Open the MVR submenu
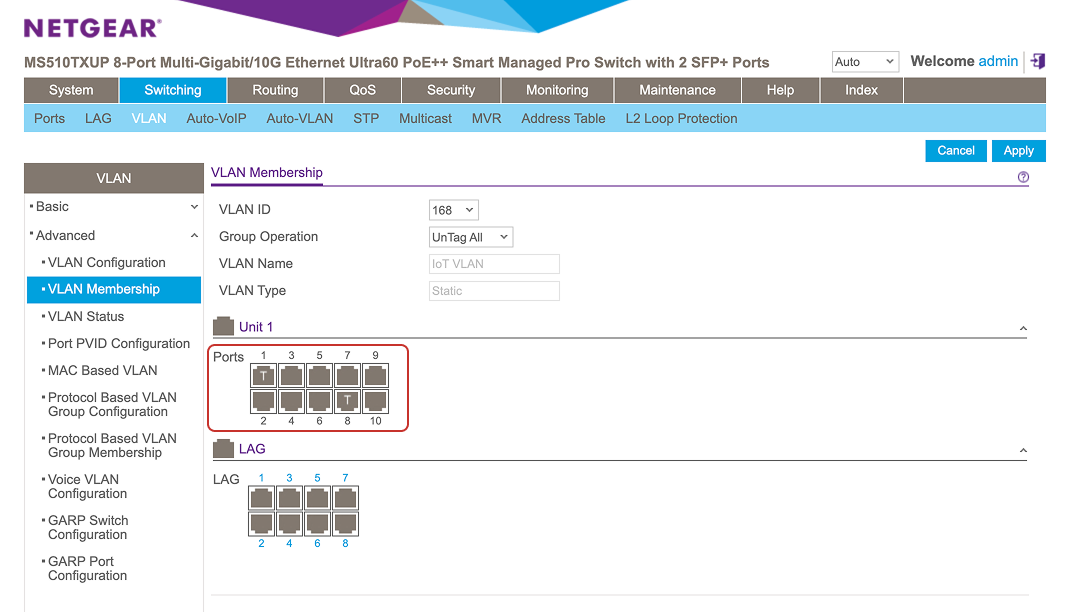This screenshot has width=1069, height=612. [487, 119]
